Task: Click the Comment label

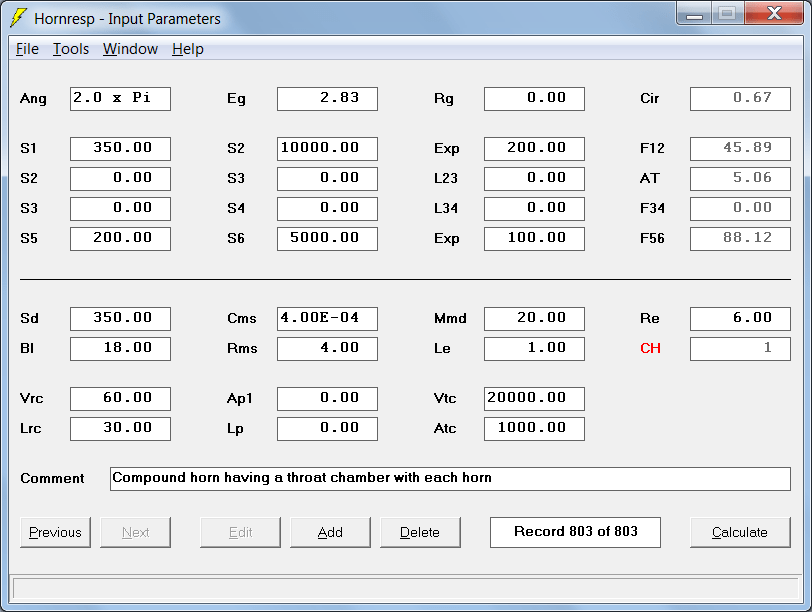Action: coord(52,478)
